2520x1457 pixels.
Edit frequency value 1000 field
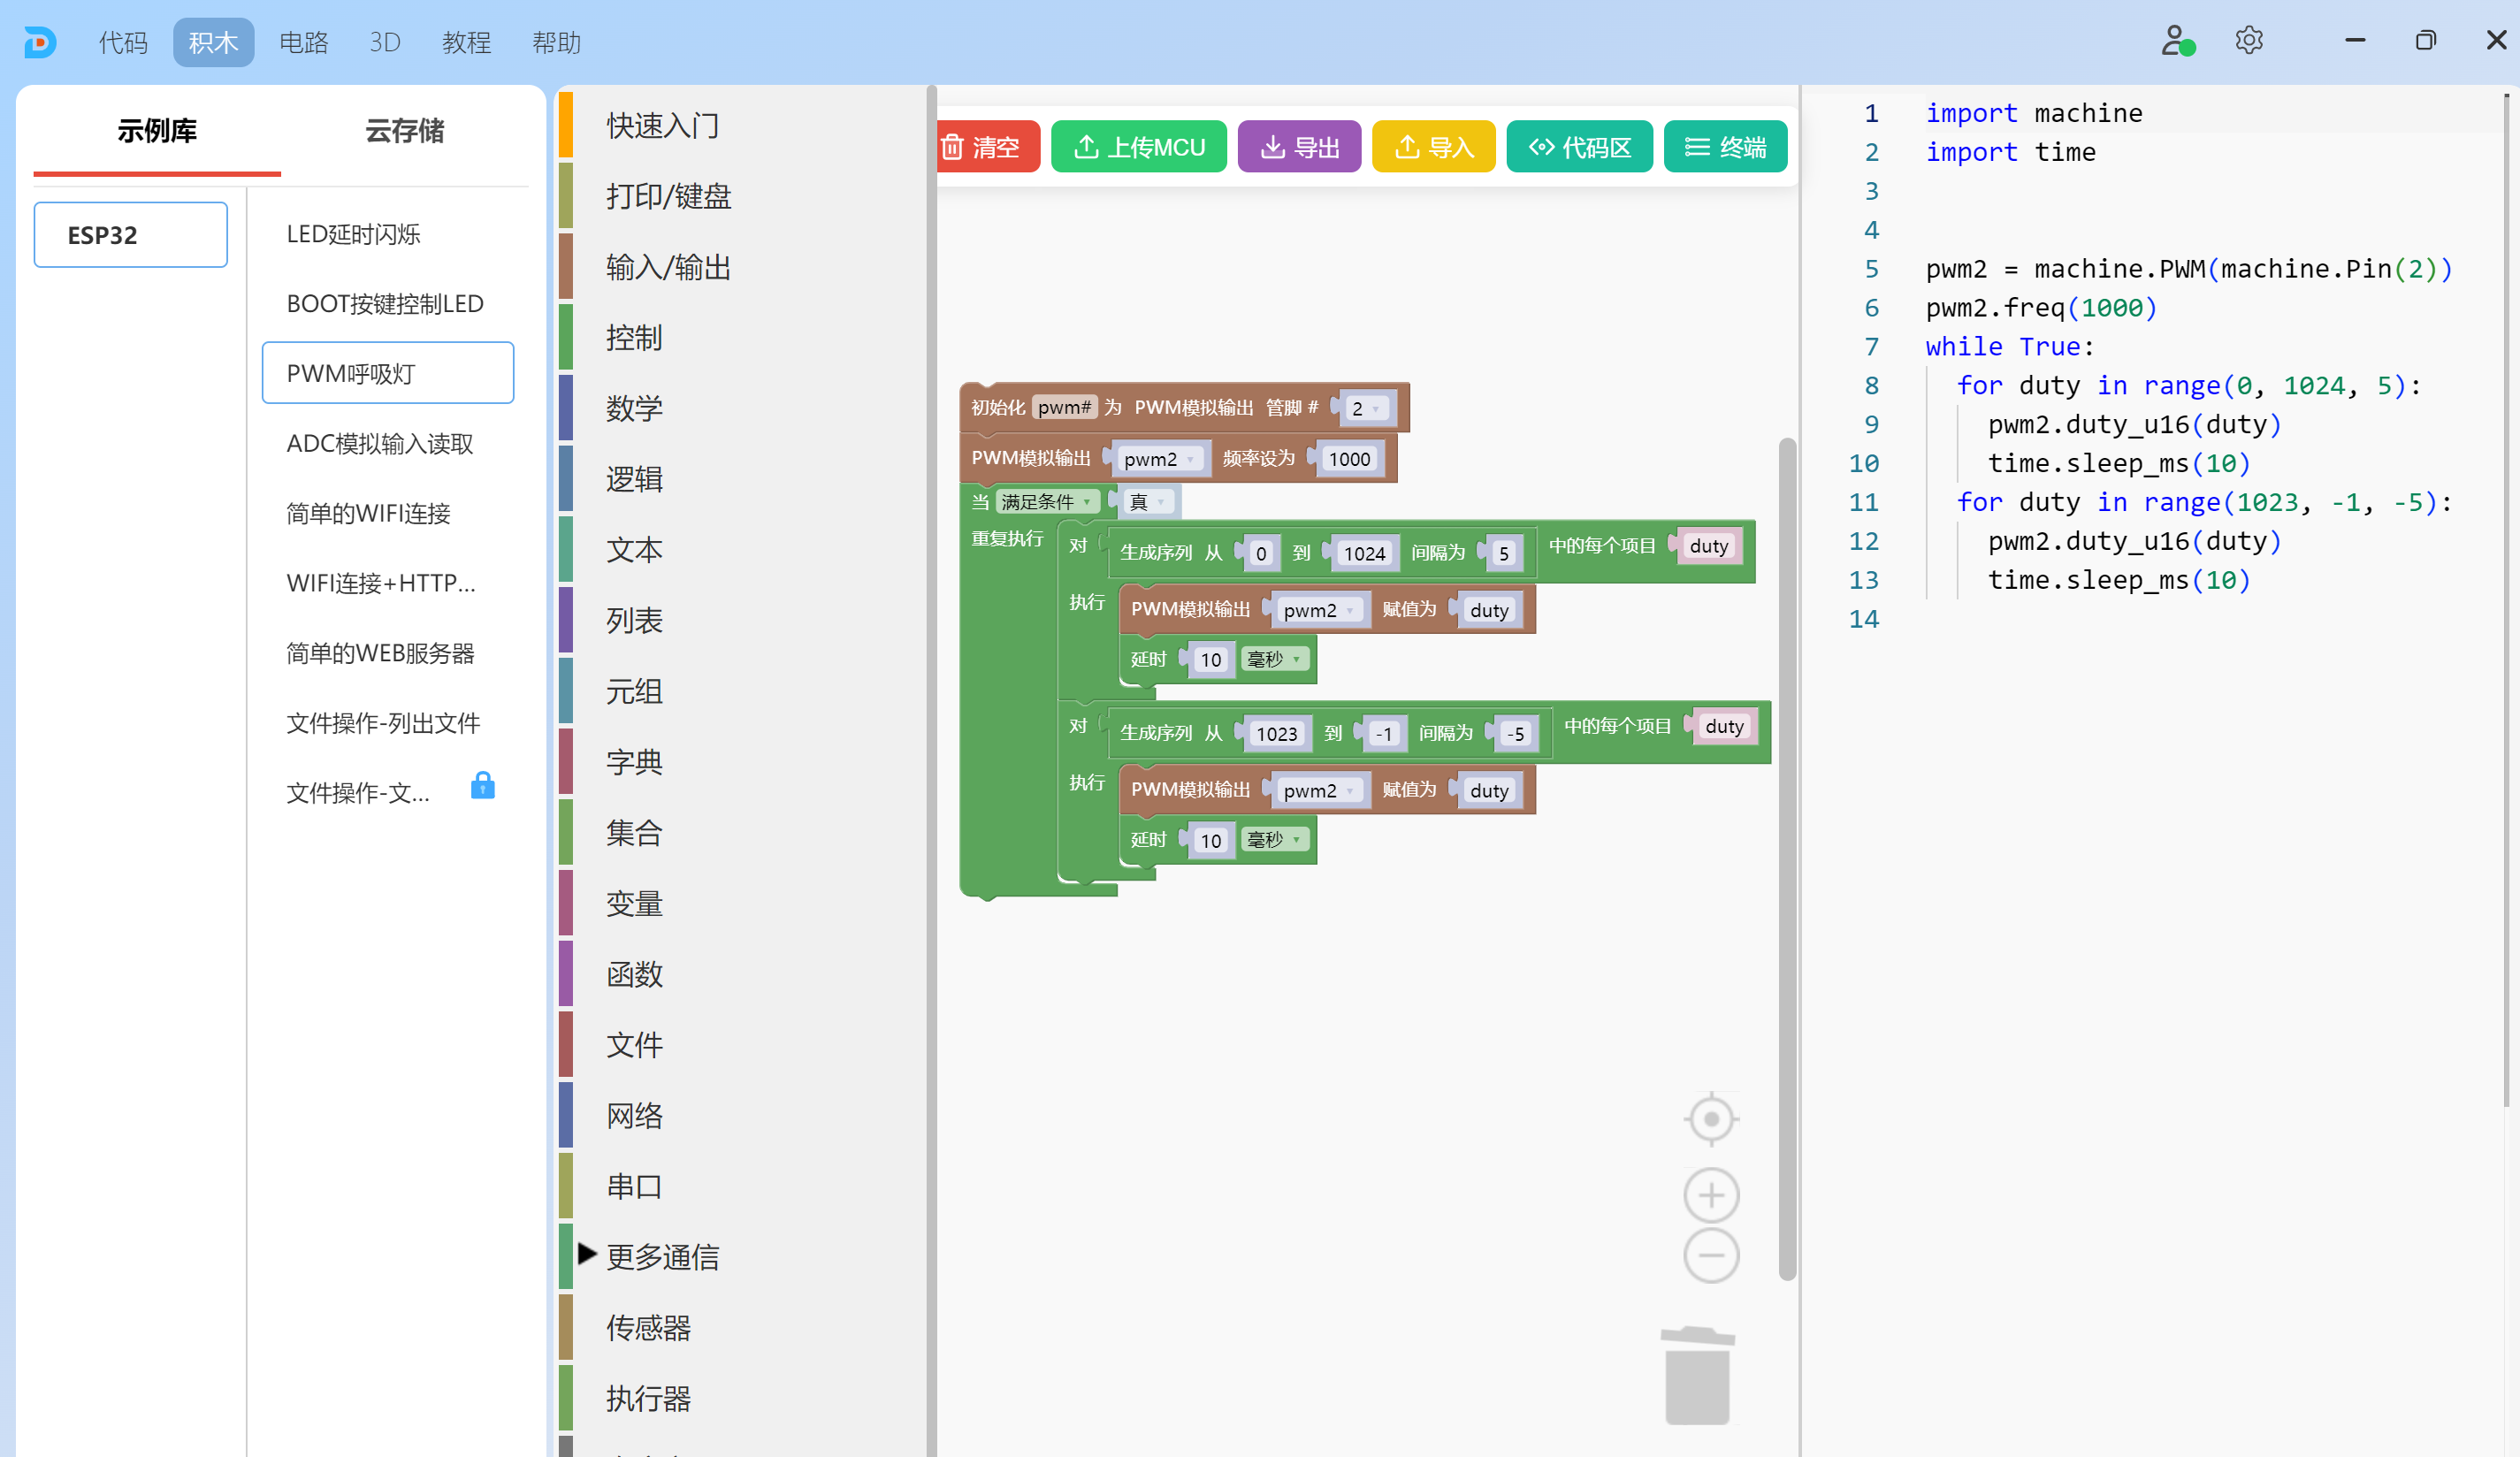1349,459
